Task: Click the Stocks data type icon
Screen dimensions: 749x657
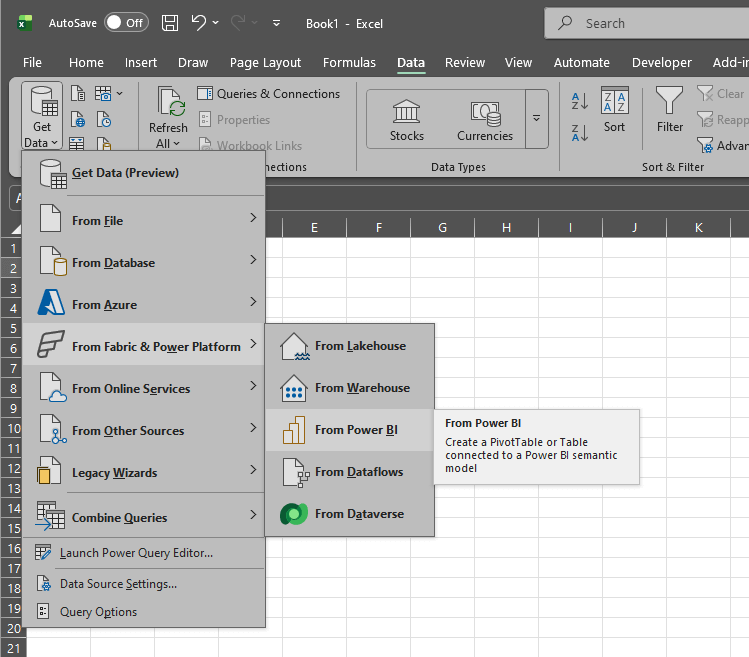Action: pyautogui.click(x=406, y=112)
